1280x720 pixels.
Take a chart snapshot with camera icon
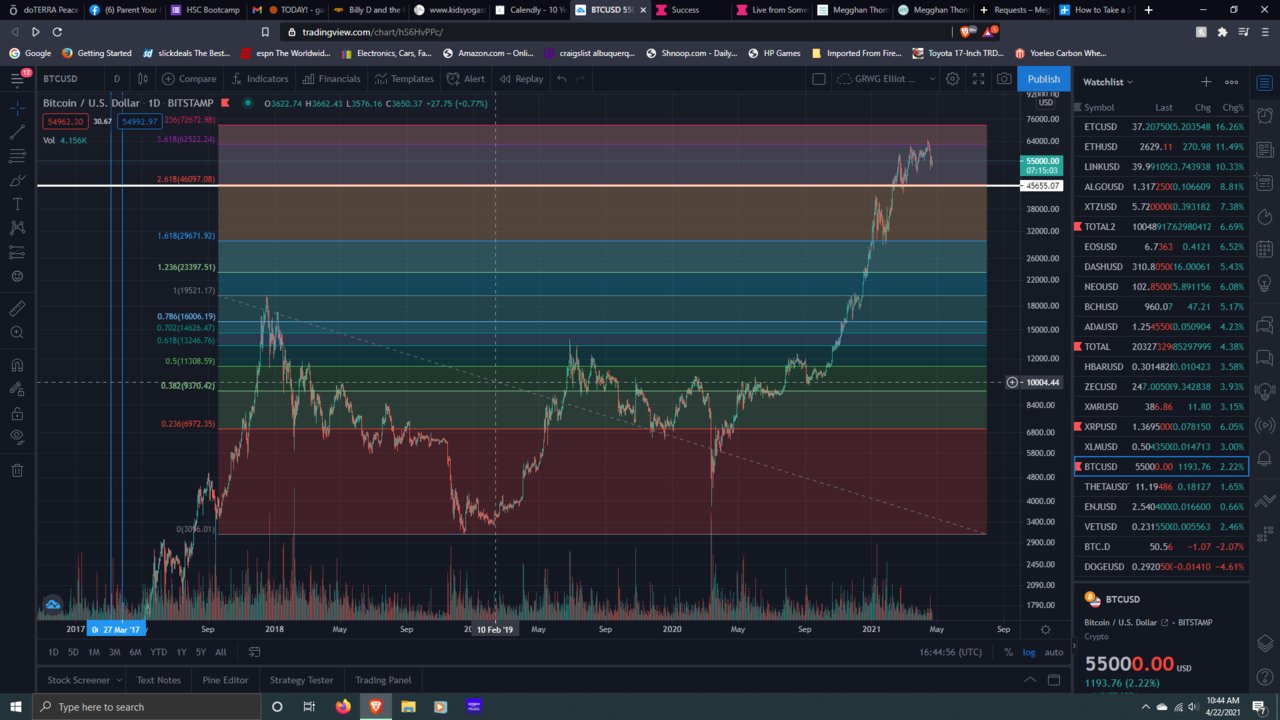[1004, 79]
